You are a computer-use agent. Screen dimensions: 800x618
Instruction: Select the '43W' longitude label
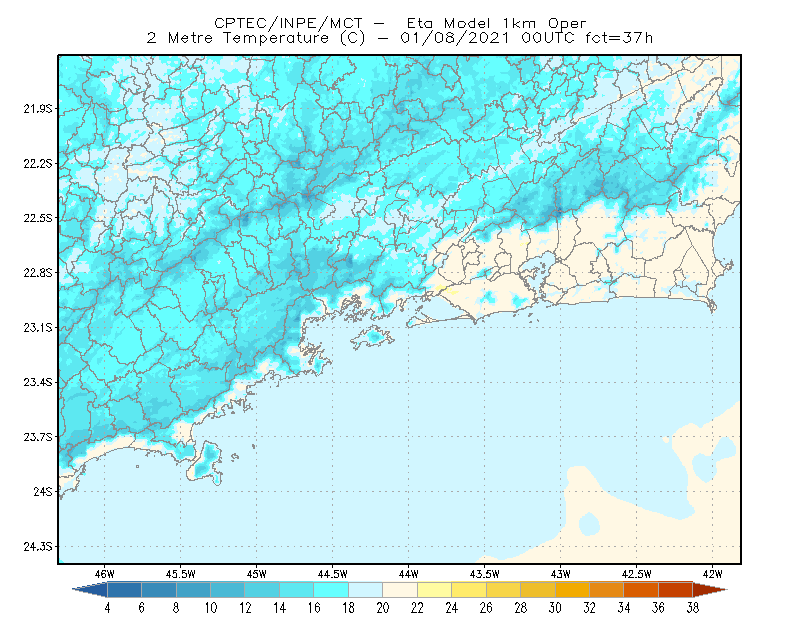pyautogui.click(x=561, y=574)
